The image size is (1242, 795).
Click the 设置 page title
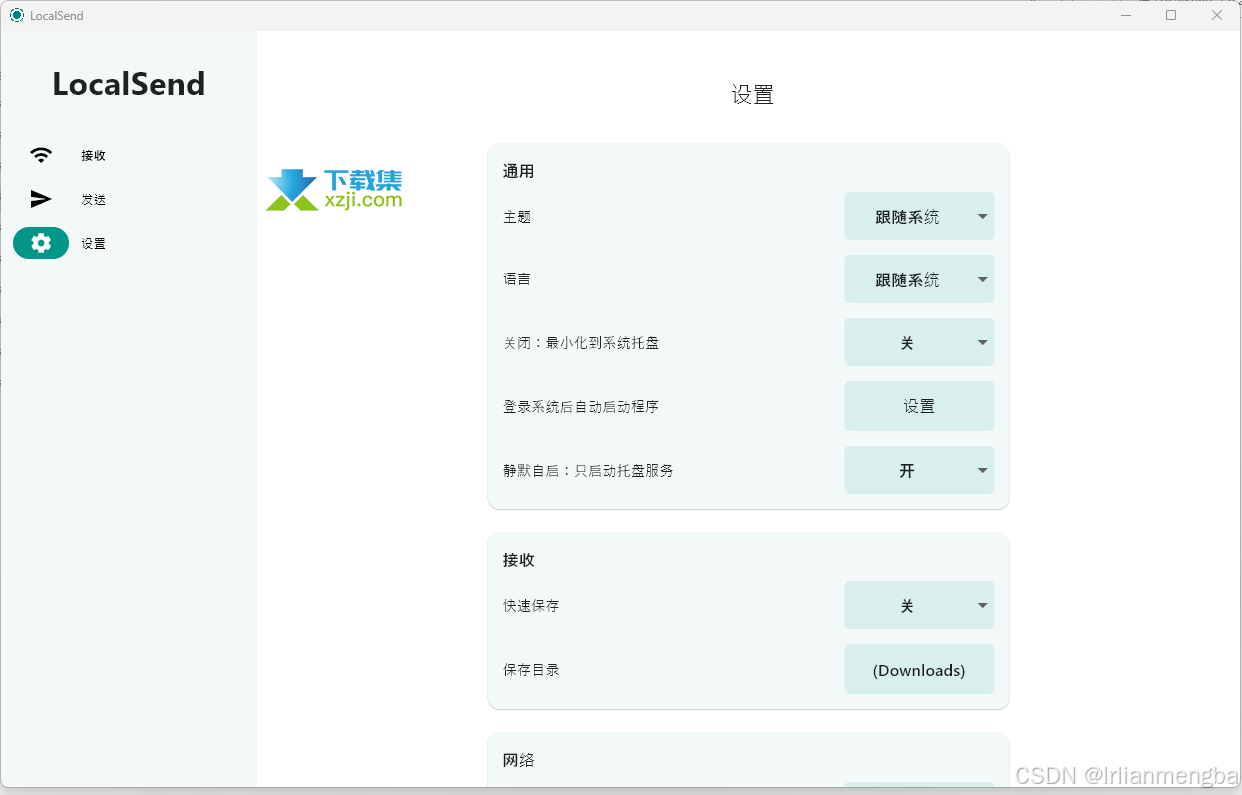pos(753,95)
